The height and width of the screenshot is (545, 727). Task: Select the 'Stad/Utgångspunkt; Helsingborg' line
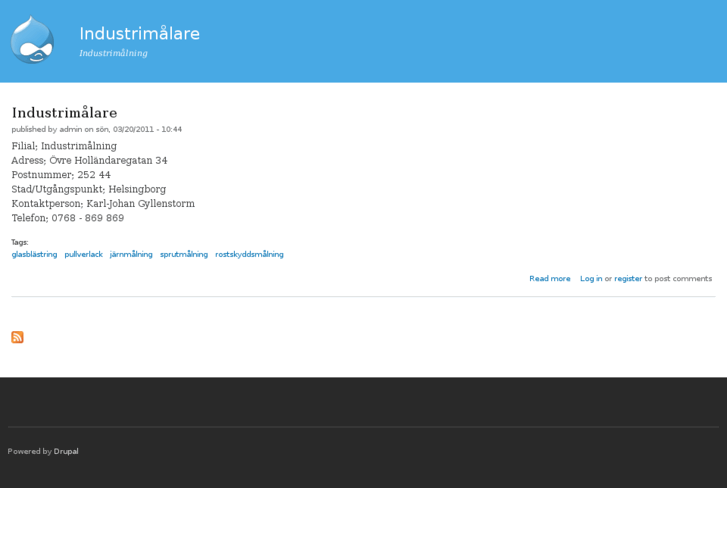[89, 189]
